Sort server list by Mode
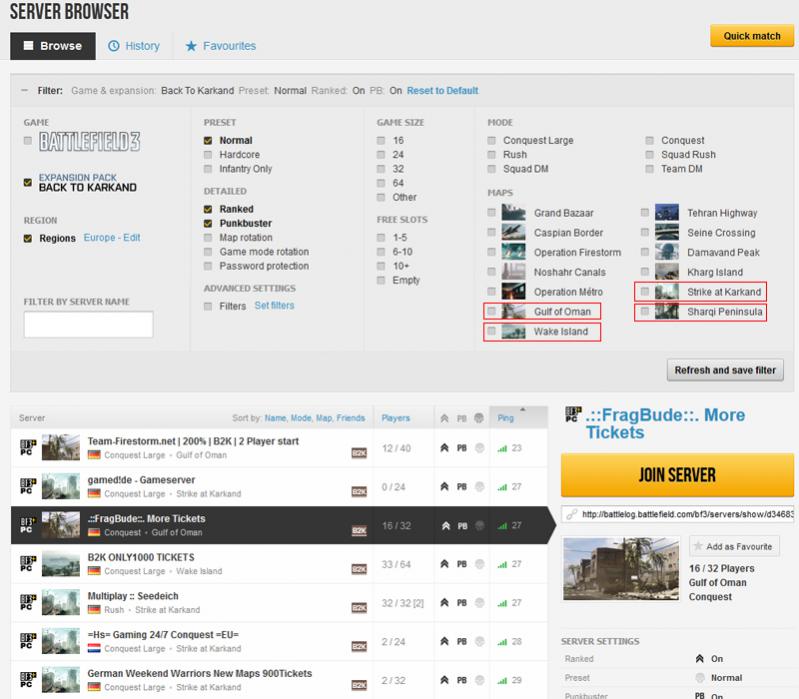Image resolution: width=799 pixels, height=699 pixels. click(301, 418)
